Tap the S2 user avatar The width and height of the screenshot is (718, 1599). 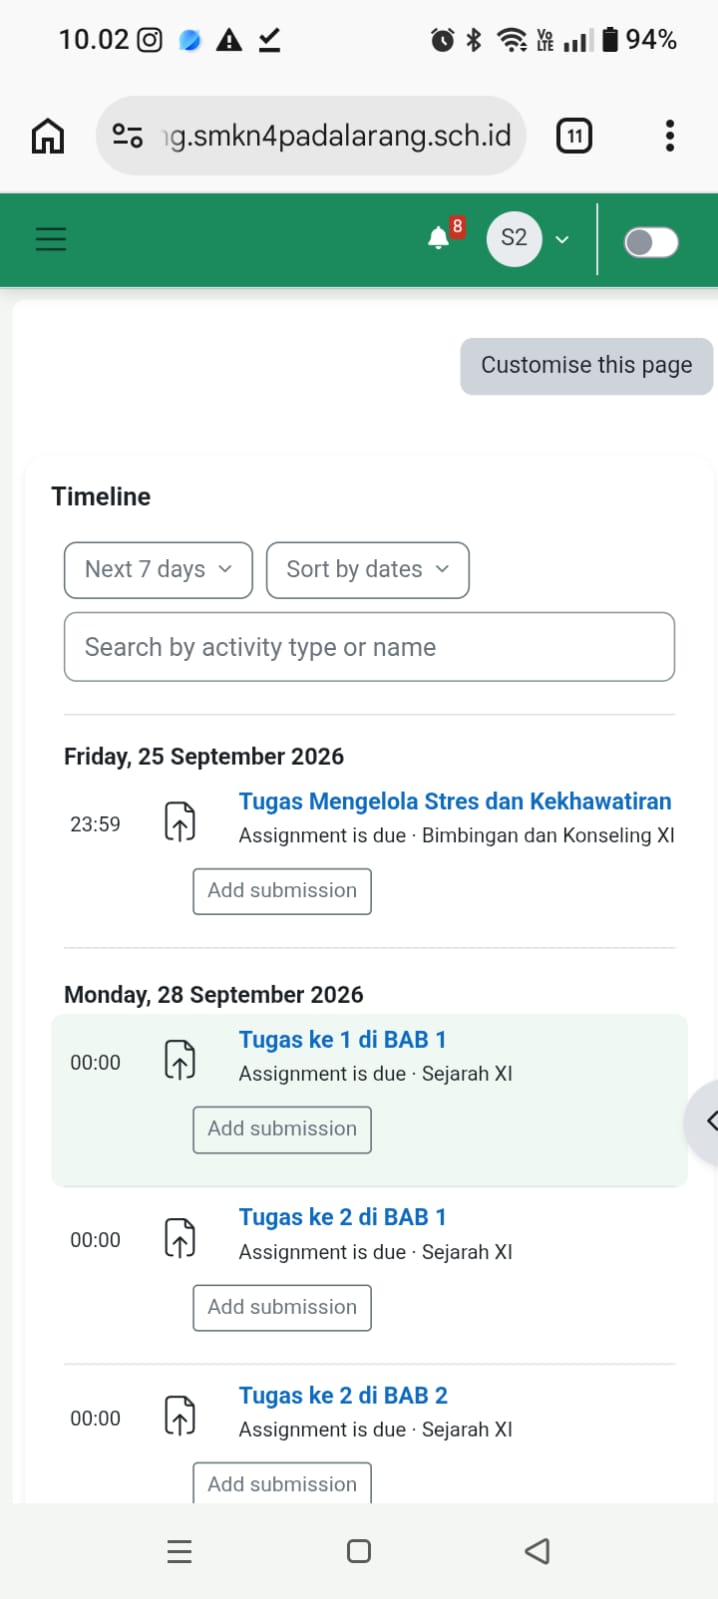pos(514,238)
